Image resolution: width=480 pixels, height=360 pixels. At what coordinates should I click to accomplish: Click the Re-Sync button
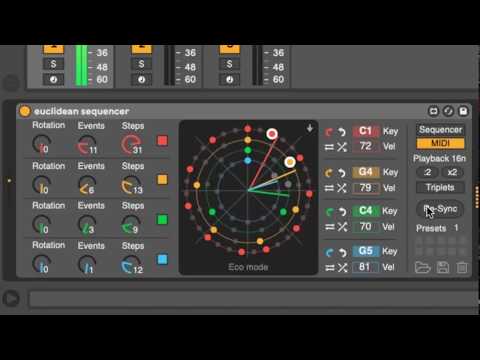pos(440,209)
